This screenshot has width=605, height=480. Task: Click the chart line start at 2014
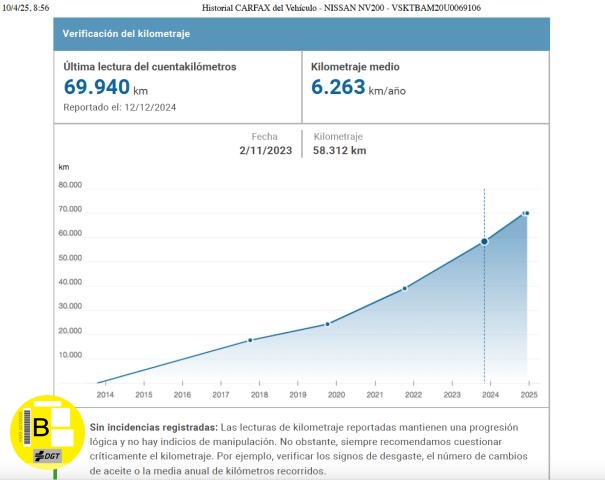[98, 382]
